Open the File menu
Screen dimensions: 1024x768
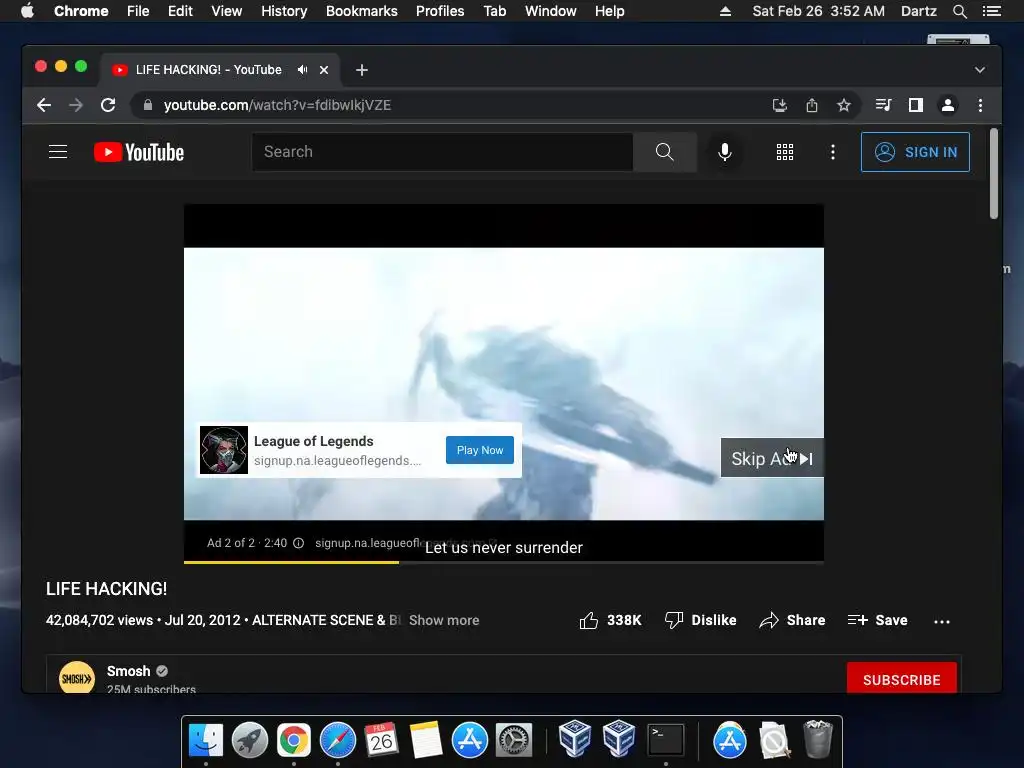(138, 11)
